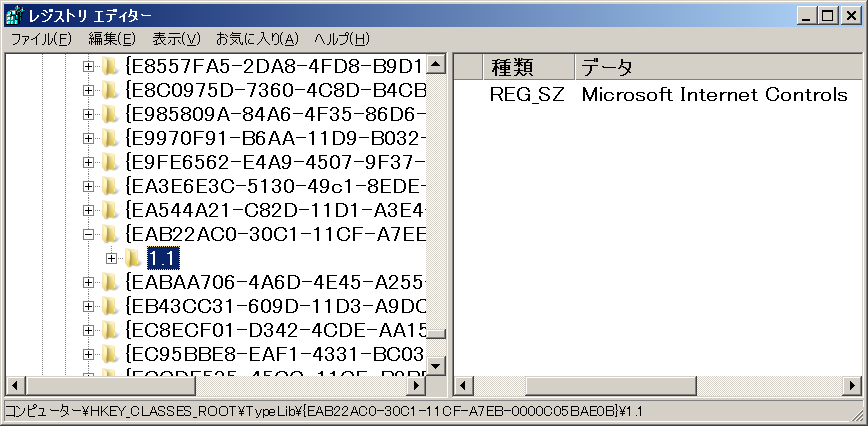
Task: Click the REG_SZ type cell
Action: click(x=526, y=95)
